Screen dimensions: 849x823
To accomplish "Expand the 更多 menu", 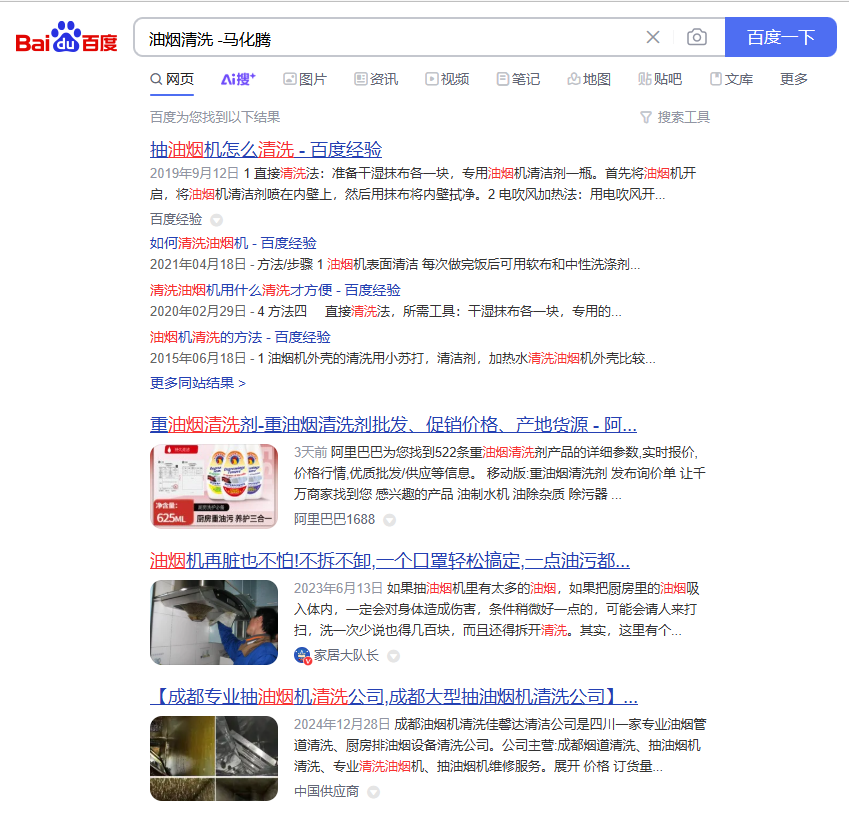I will (x=794, y=79).
